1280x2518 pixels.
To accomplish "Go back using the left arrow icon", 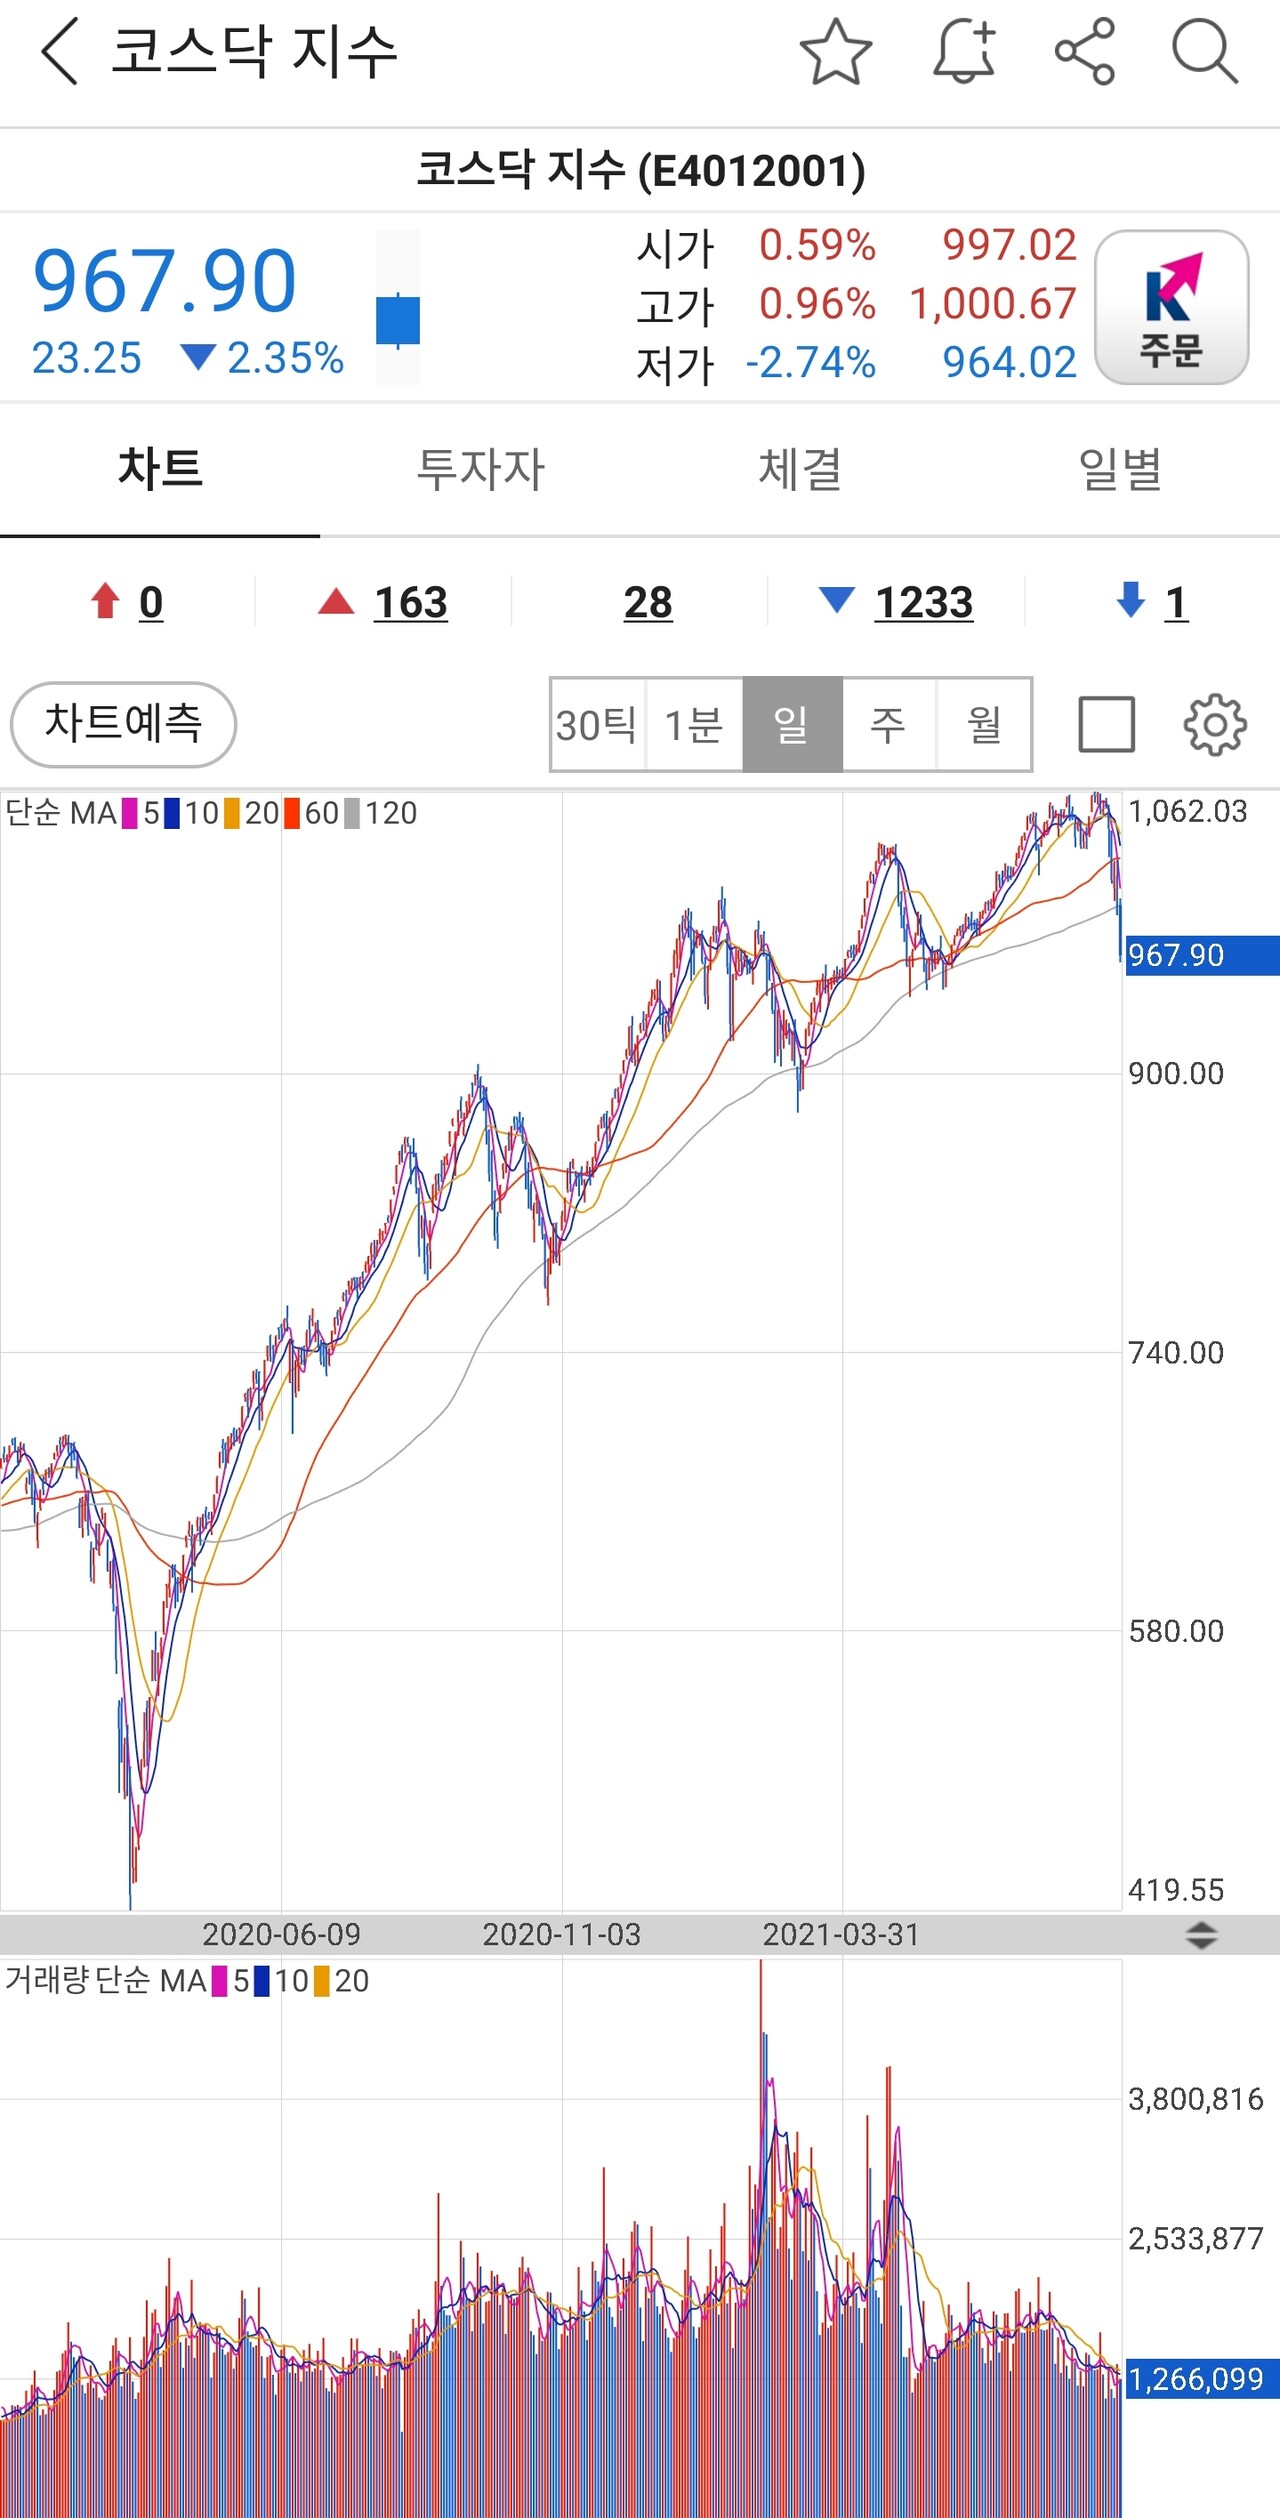I will click(x=59, y=52).
